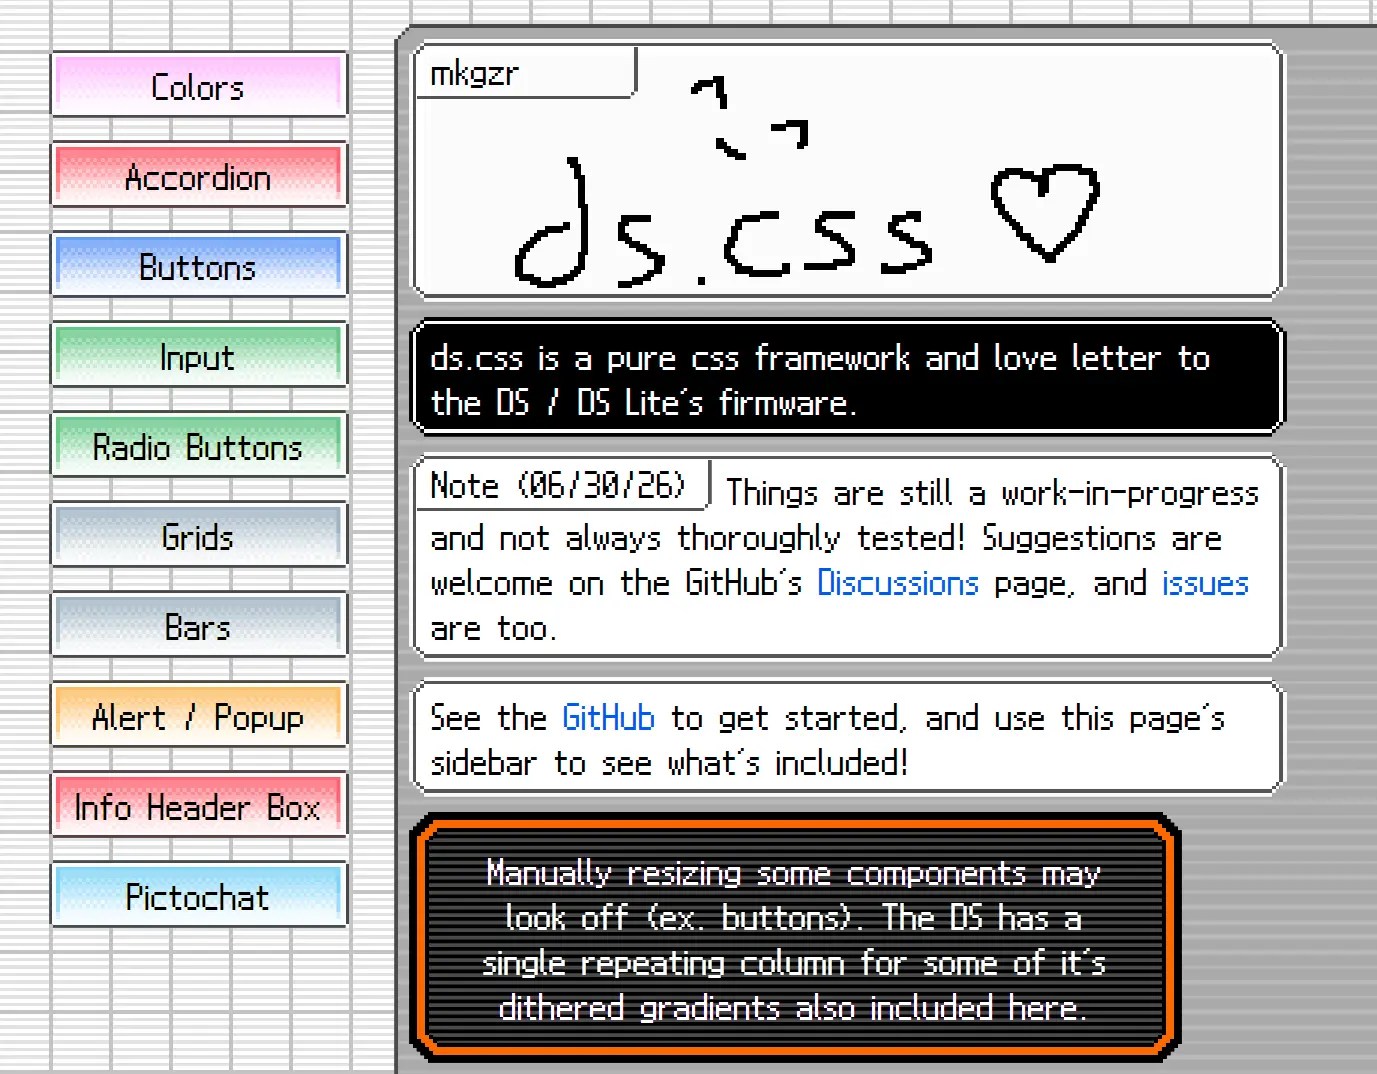Click the black ds.css description banner
1377x1074 pixels.
[848, 378]
